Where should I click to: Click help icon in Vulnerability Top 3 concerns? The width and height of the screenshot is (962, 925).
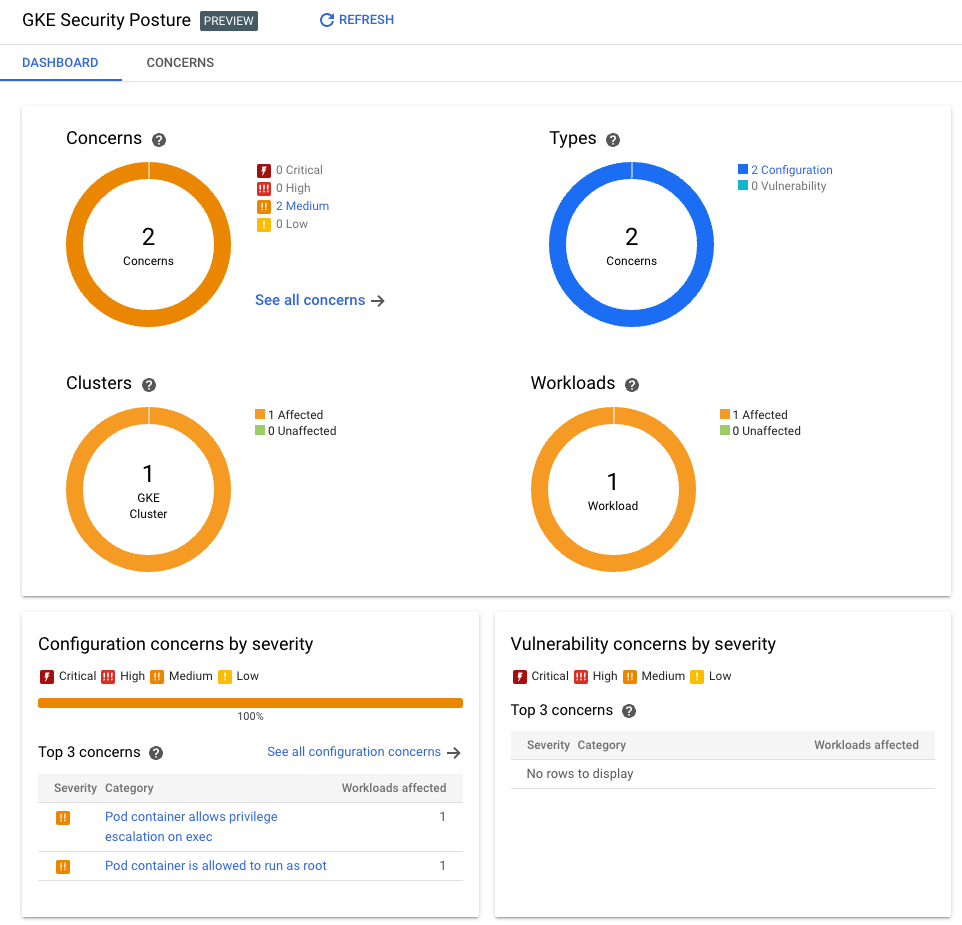point(629,711)
